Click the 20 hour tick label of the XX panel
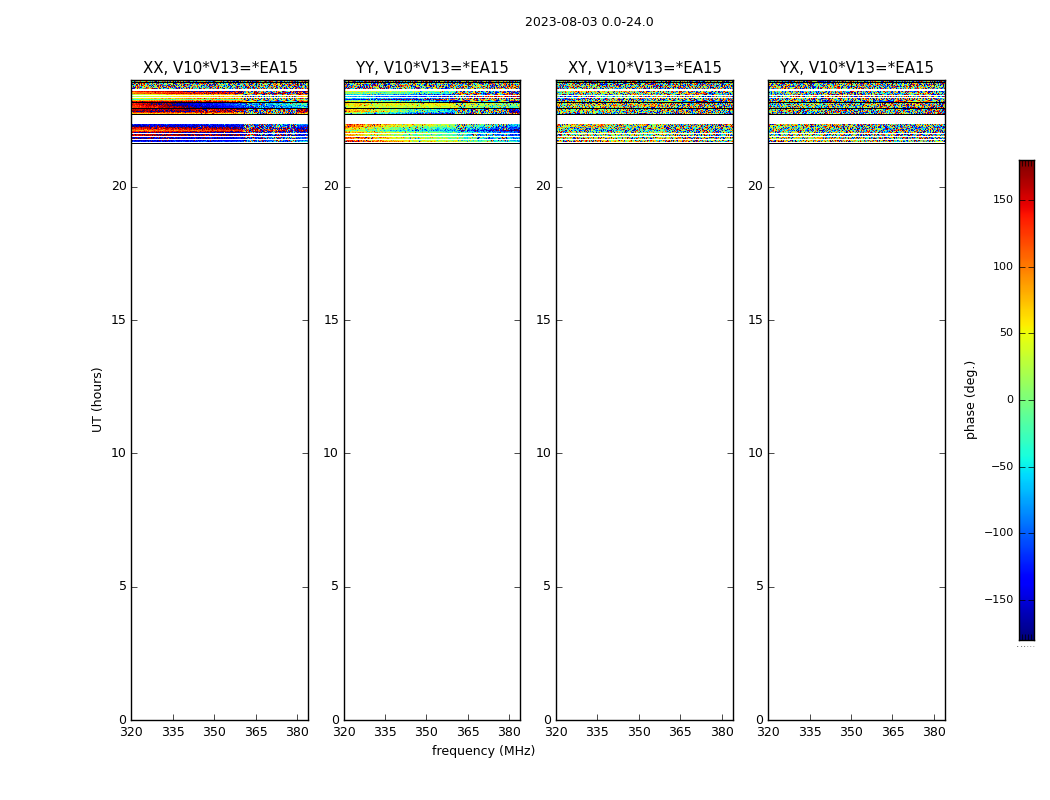The width and height of the screenshot is (1050, 800). point(119,186)
